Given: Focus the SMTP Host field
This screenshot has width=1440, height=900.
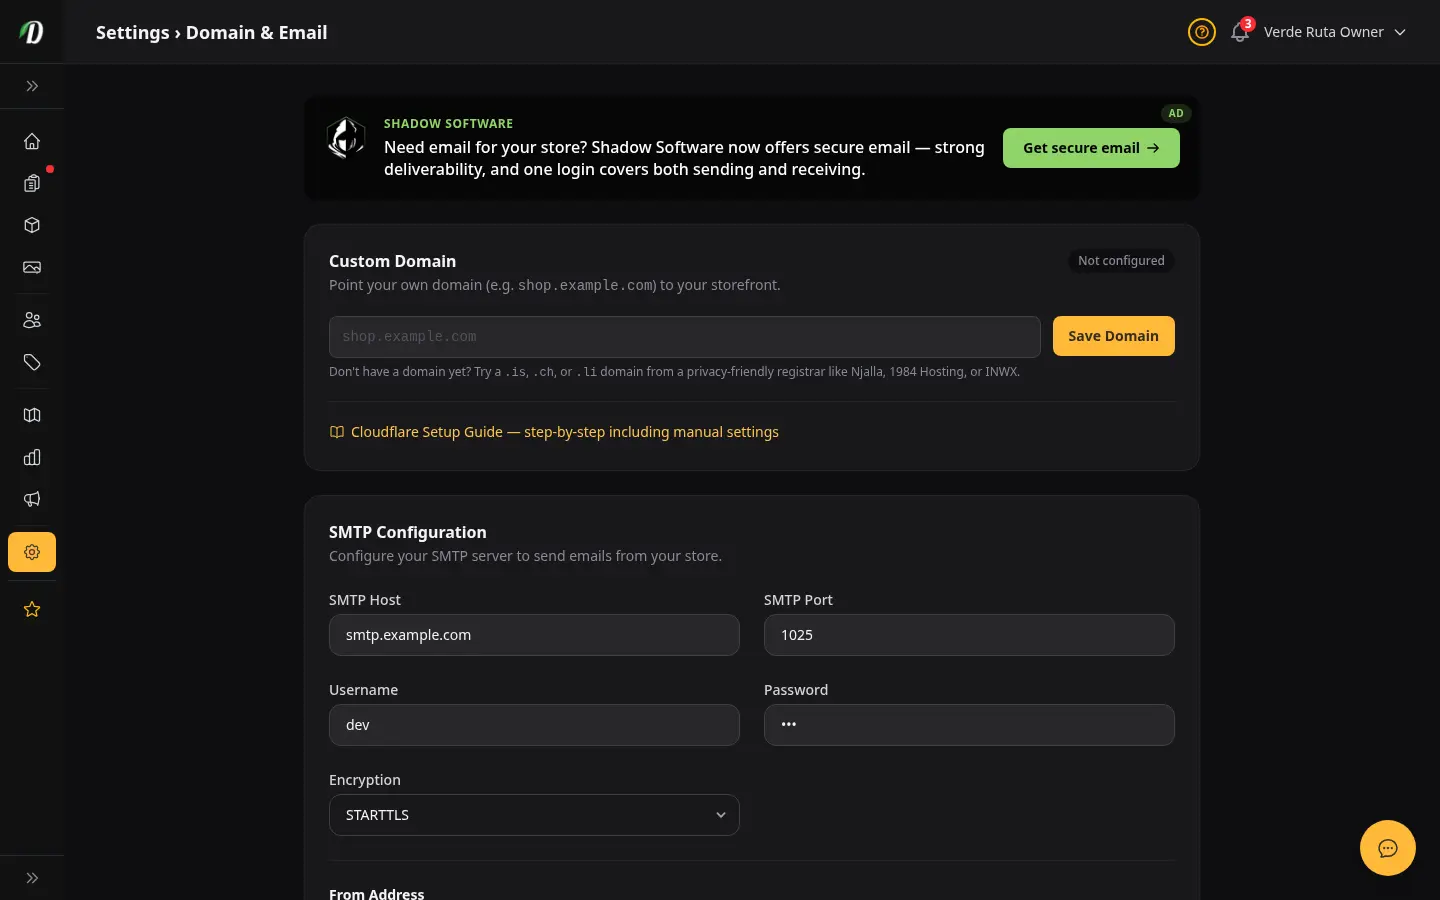Looking at the screenshot, I should pos(534,635).
